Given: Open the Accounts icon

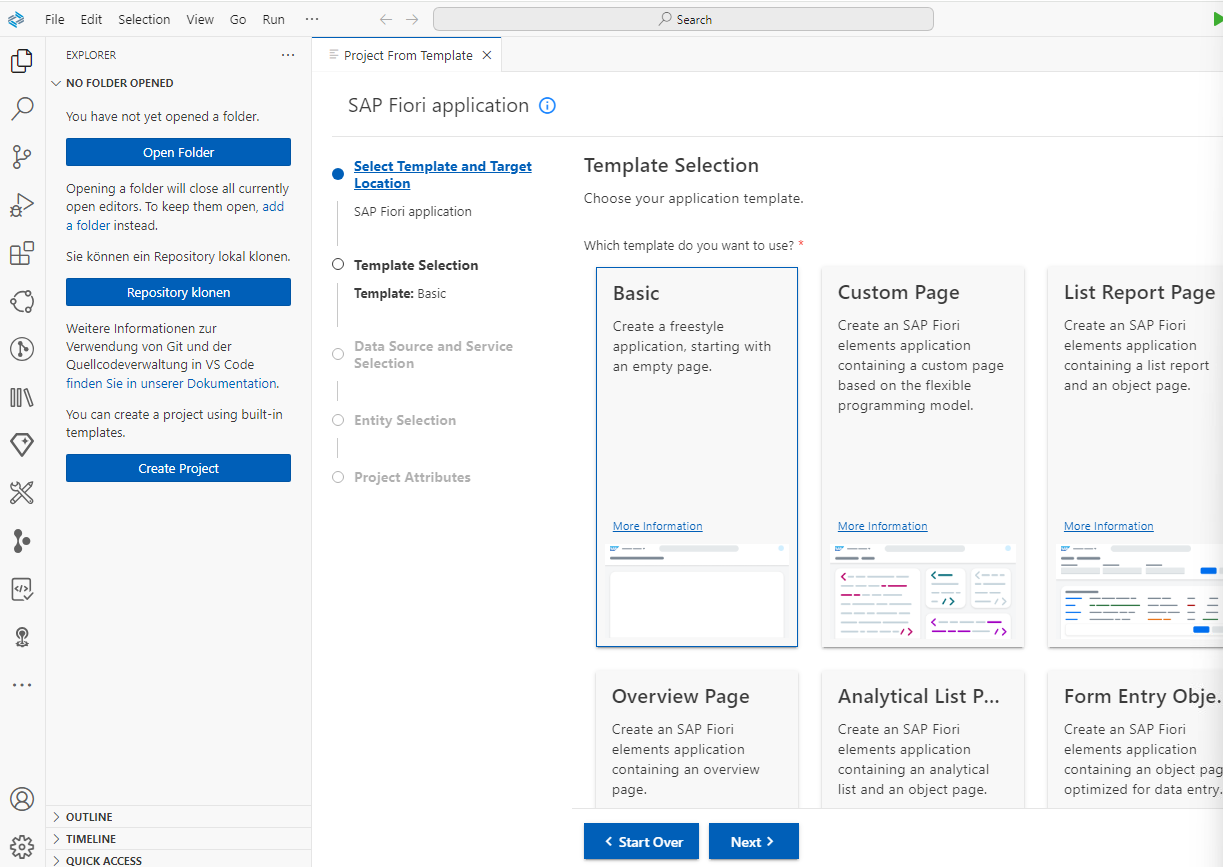Looking at the screenshot, I should (21, 799).
